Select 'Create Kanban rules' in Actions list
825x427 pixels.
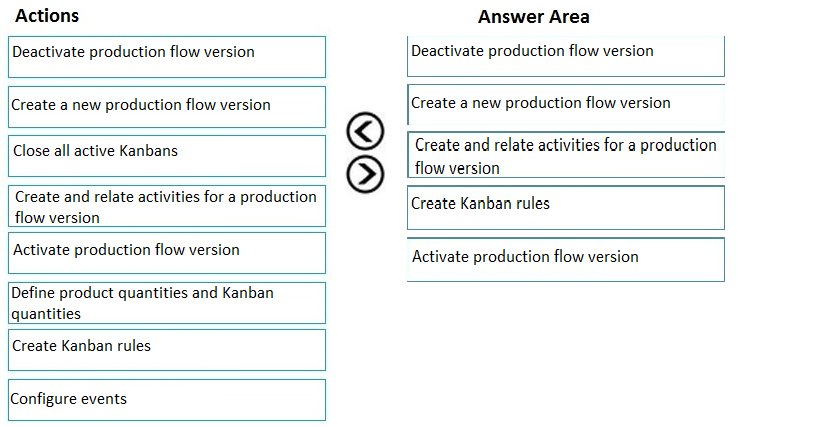pos(167,350)
